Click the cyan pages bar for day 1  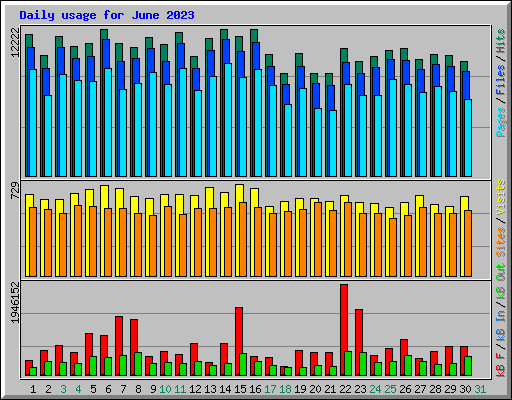(33, 123)
